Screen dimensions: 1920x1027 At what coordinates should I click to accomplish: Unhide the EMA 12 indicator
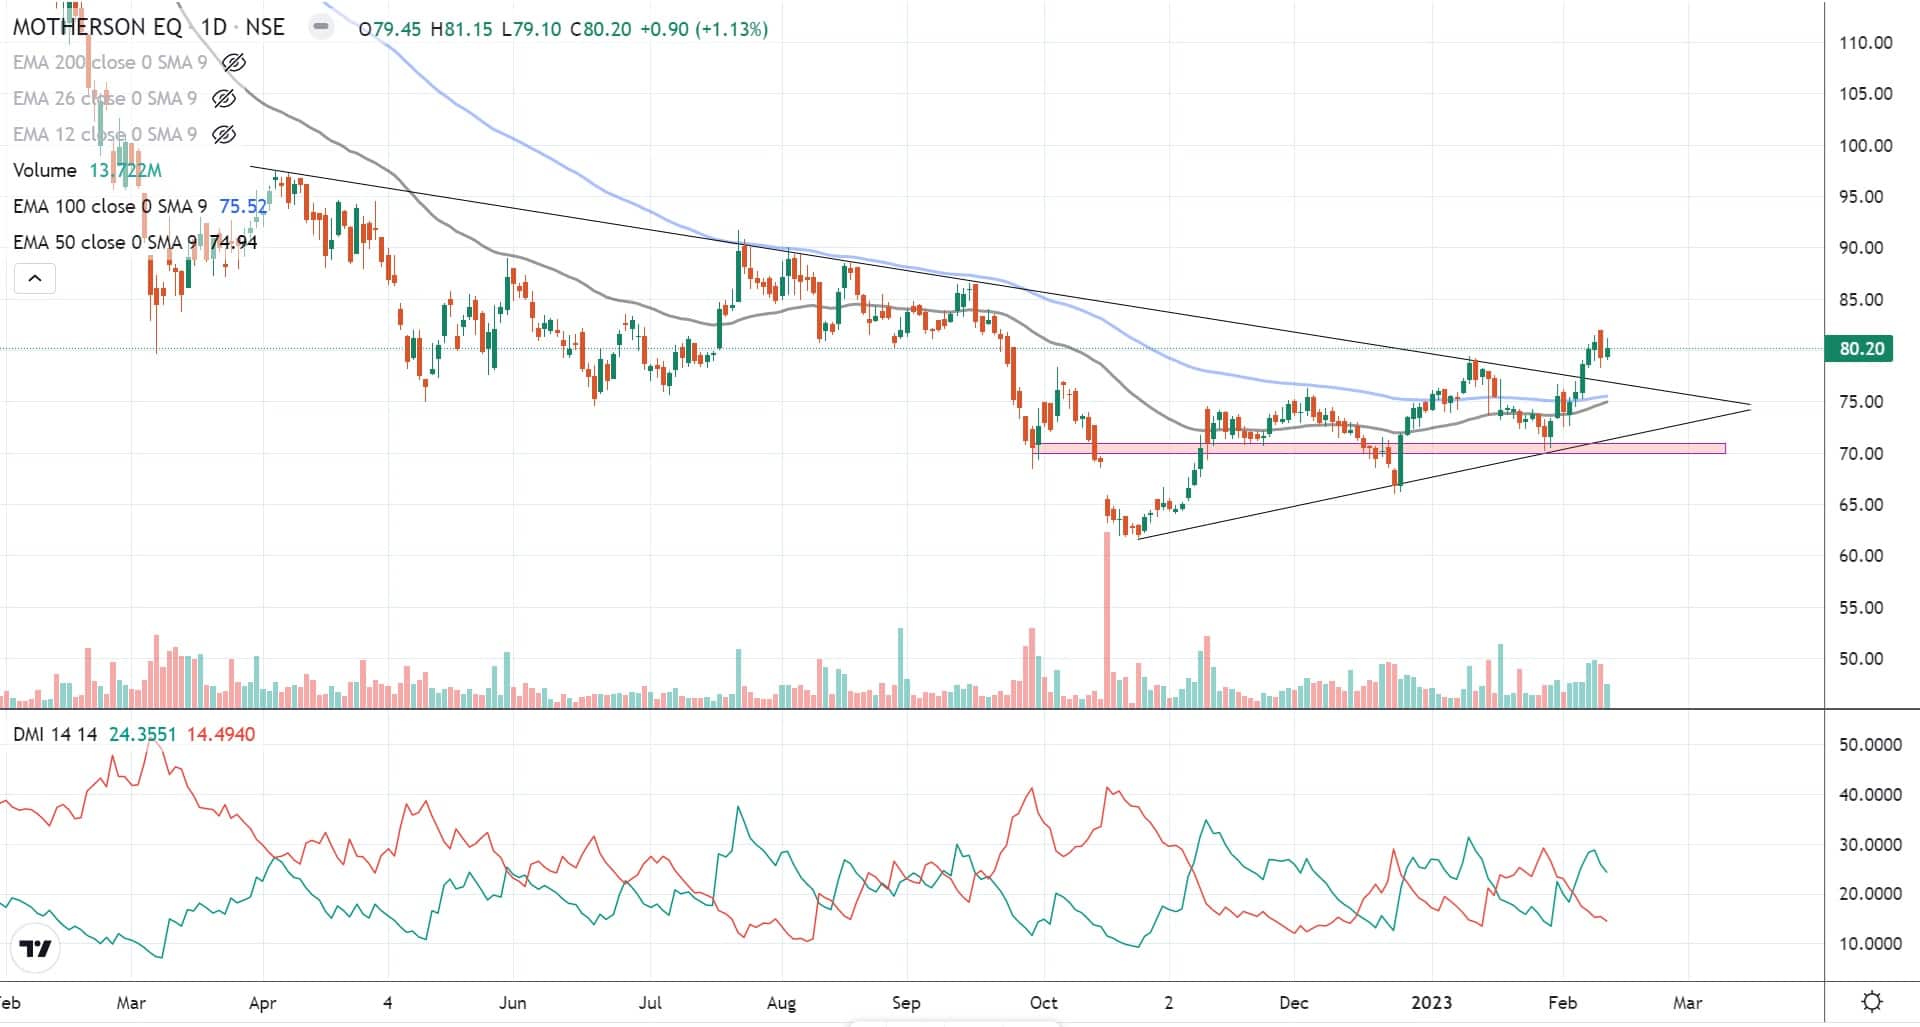[224, 135]
